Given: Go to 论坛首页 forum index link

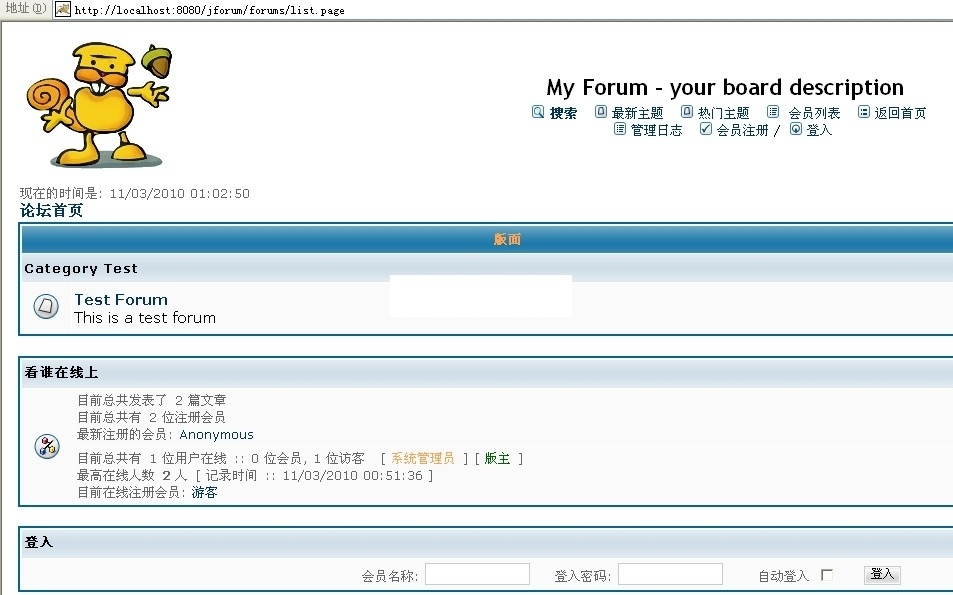Looking at the screenshot, I should [52, 211].
